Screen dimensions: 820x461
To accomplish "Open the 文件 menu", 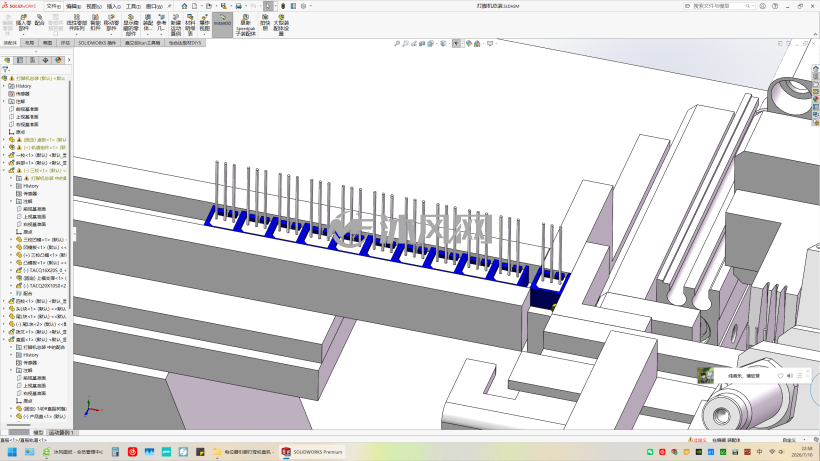I will 53,6.
